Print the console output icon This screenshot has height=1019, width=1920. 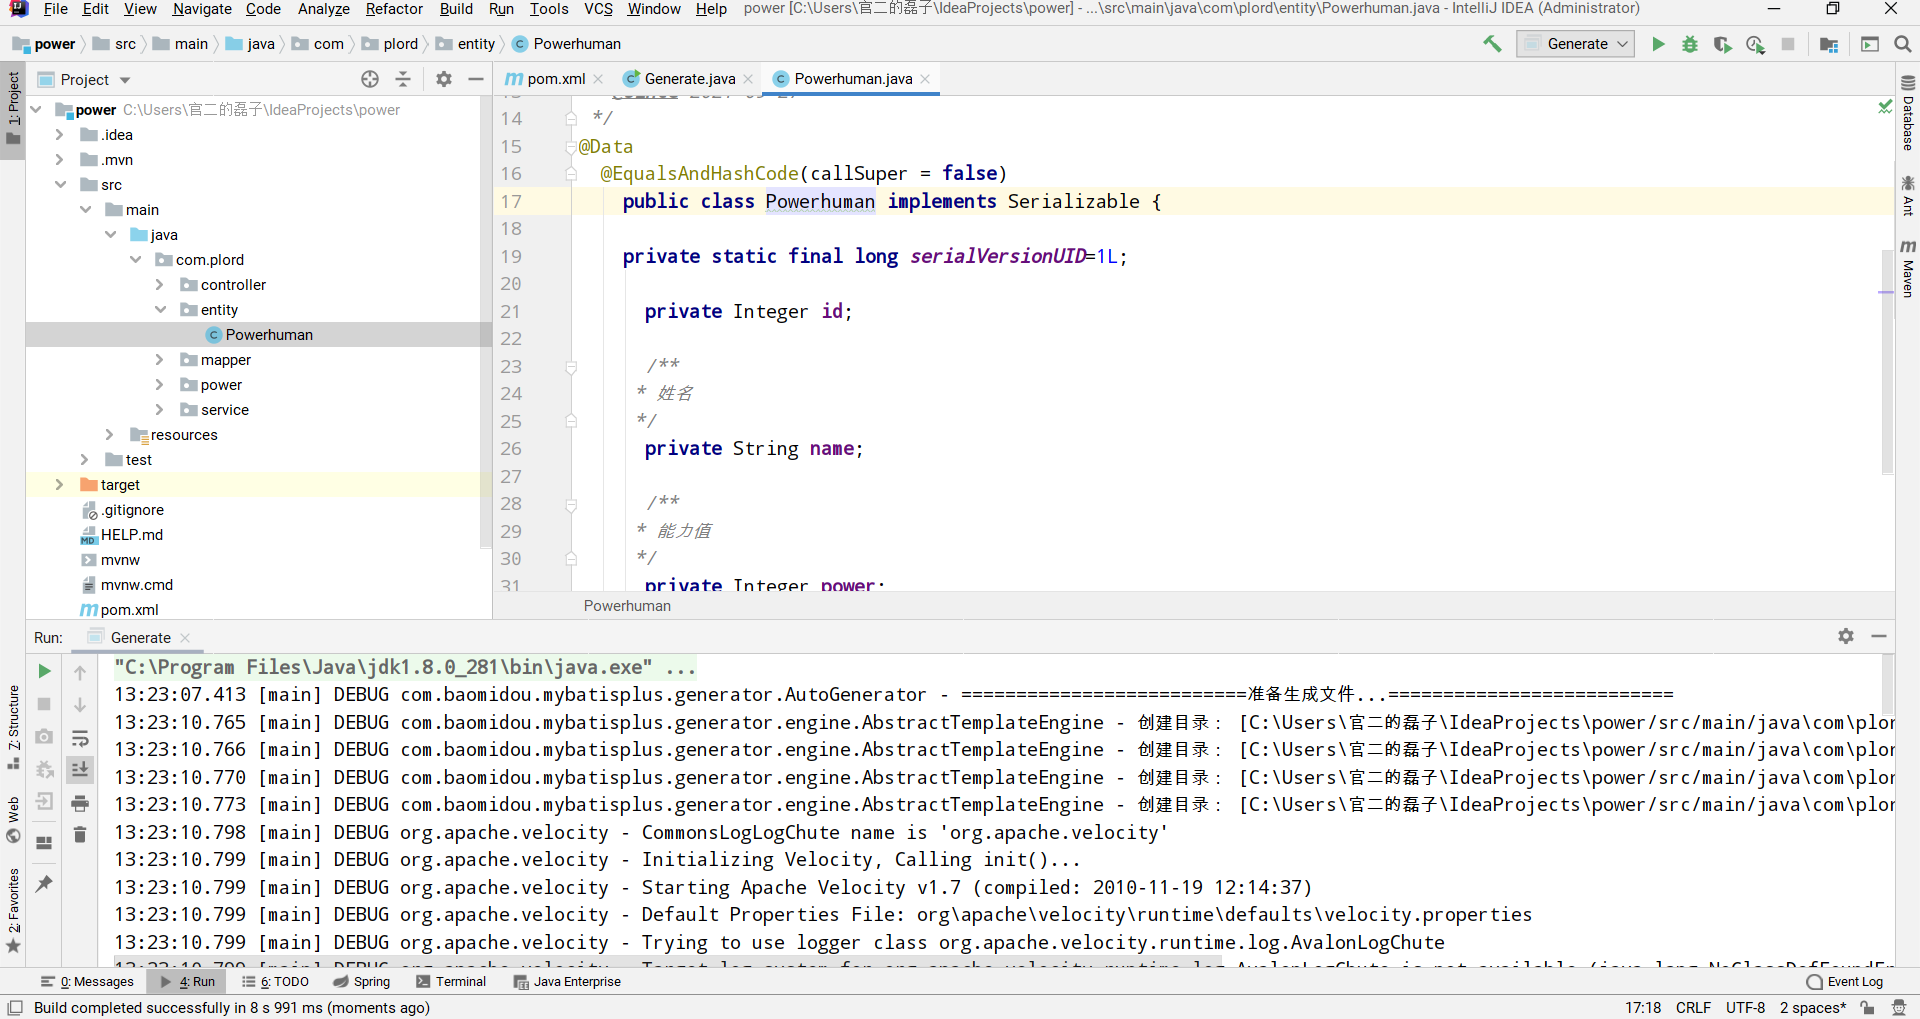coord(80,803)
